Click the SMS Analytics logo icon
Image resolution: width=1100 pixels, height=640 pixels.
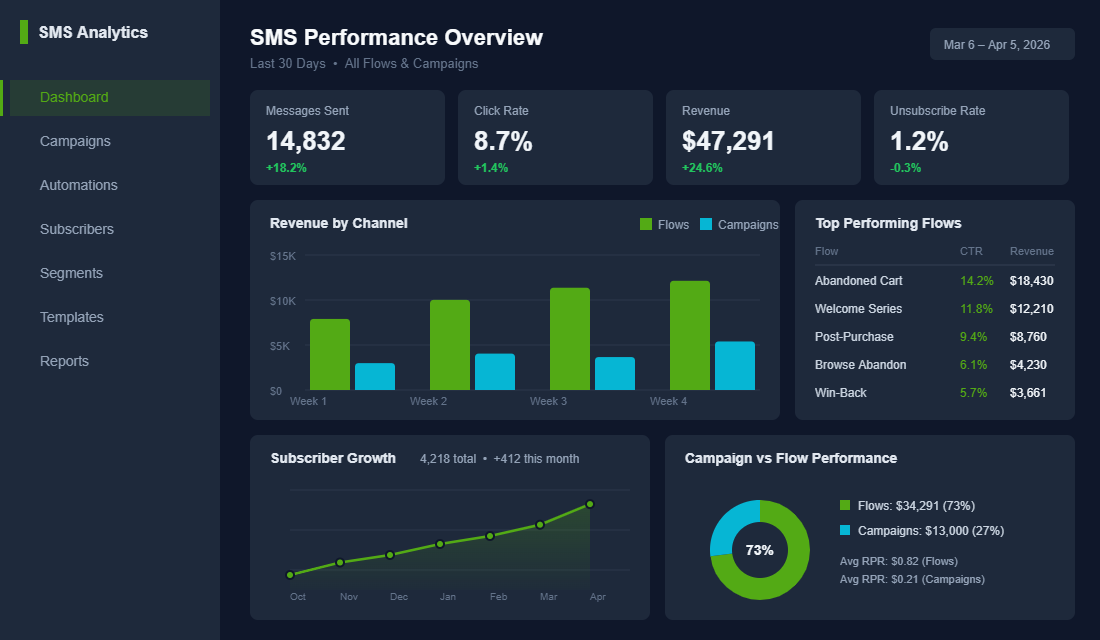point(22,32)
